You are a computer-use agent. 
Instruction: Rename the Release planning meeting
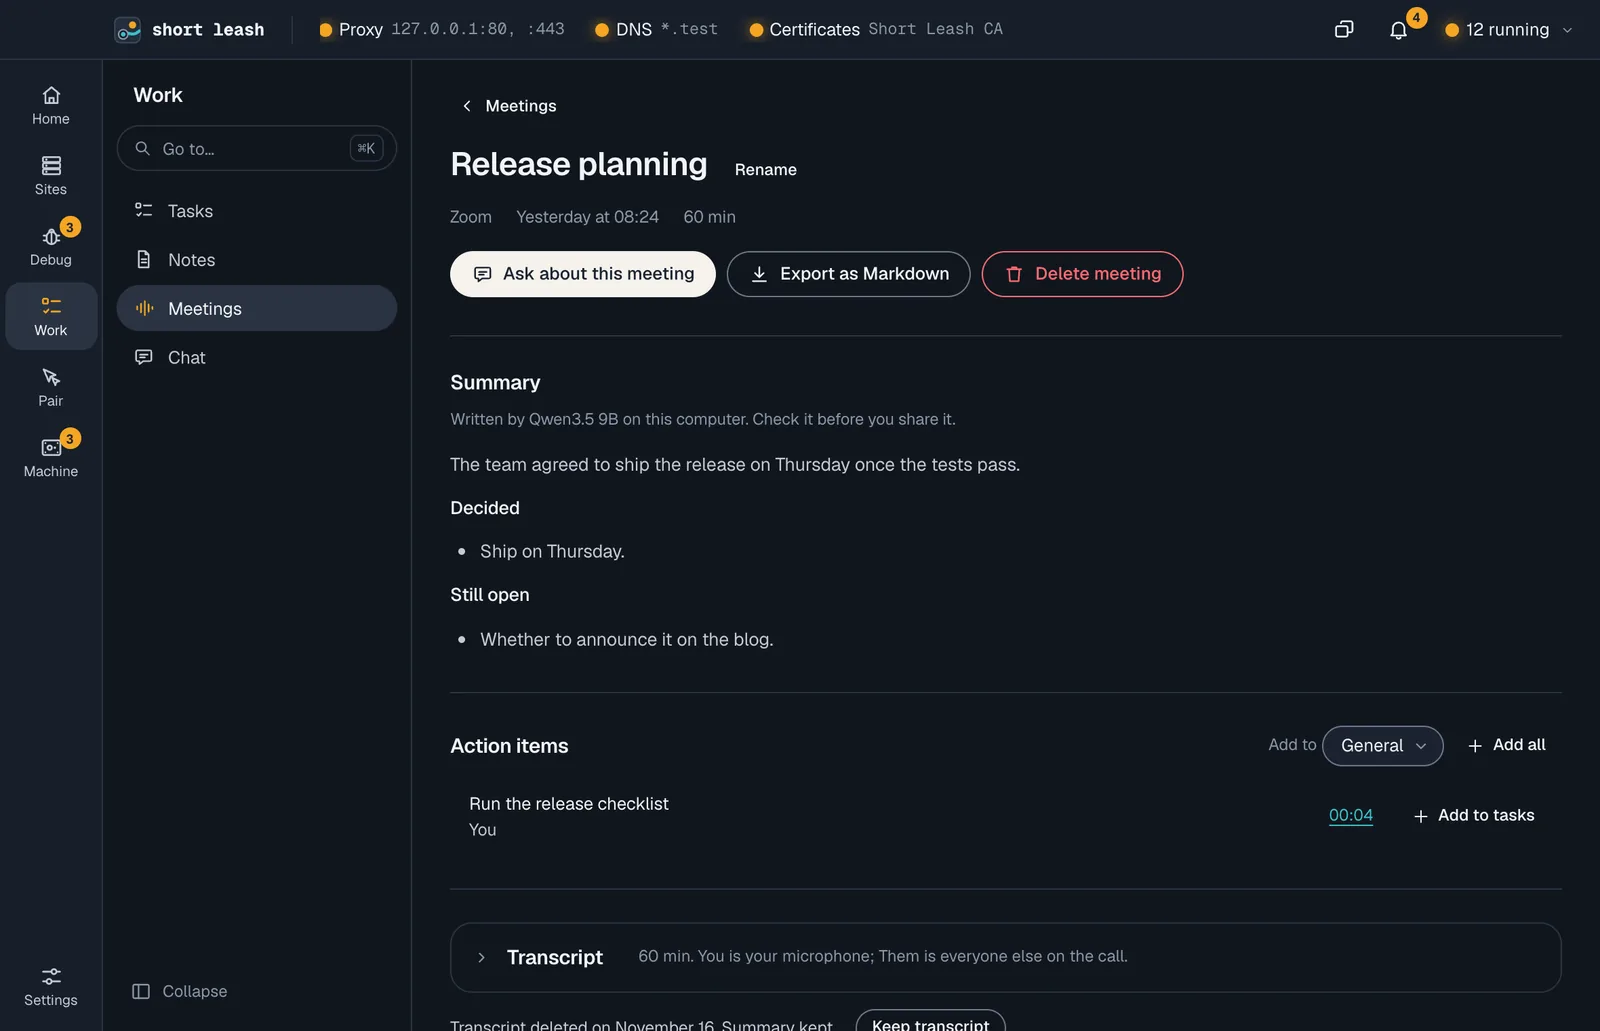[765, 170]
